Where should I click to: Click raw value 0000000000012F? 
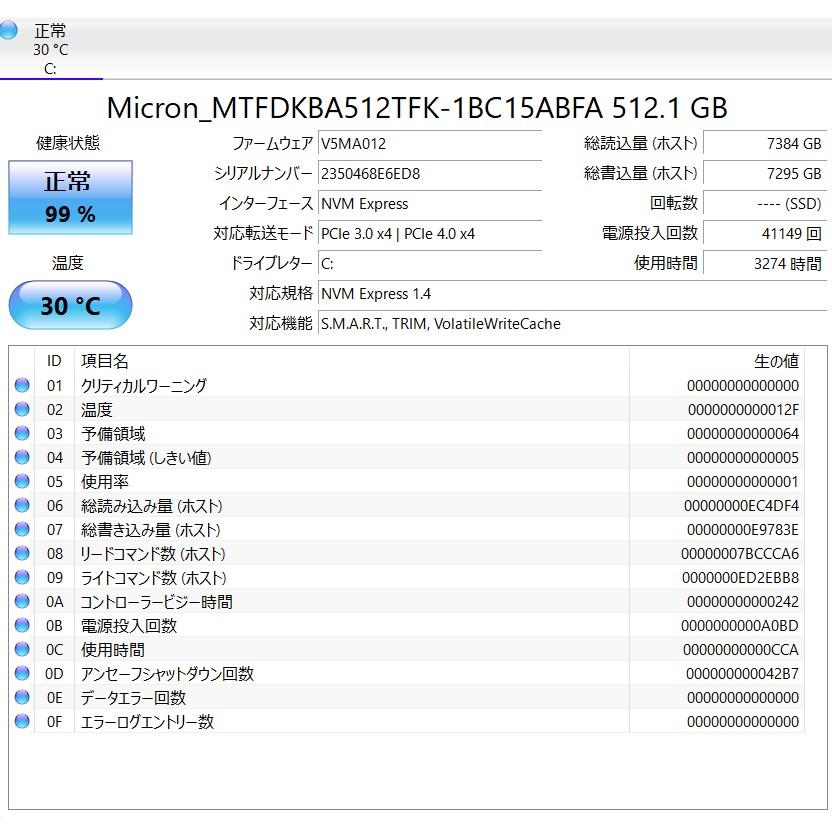(743, 410)
